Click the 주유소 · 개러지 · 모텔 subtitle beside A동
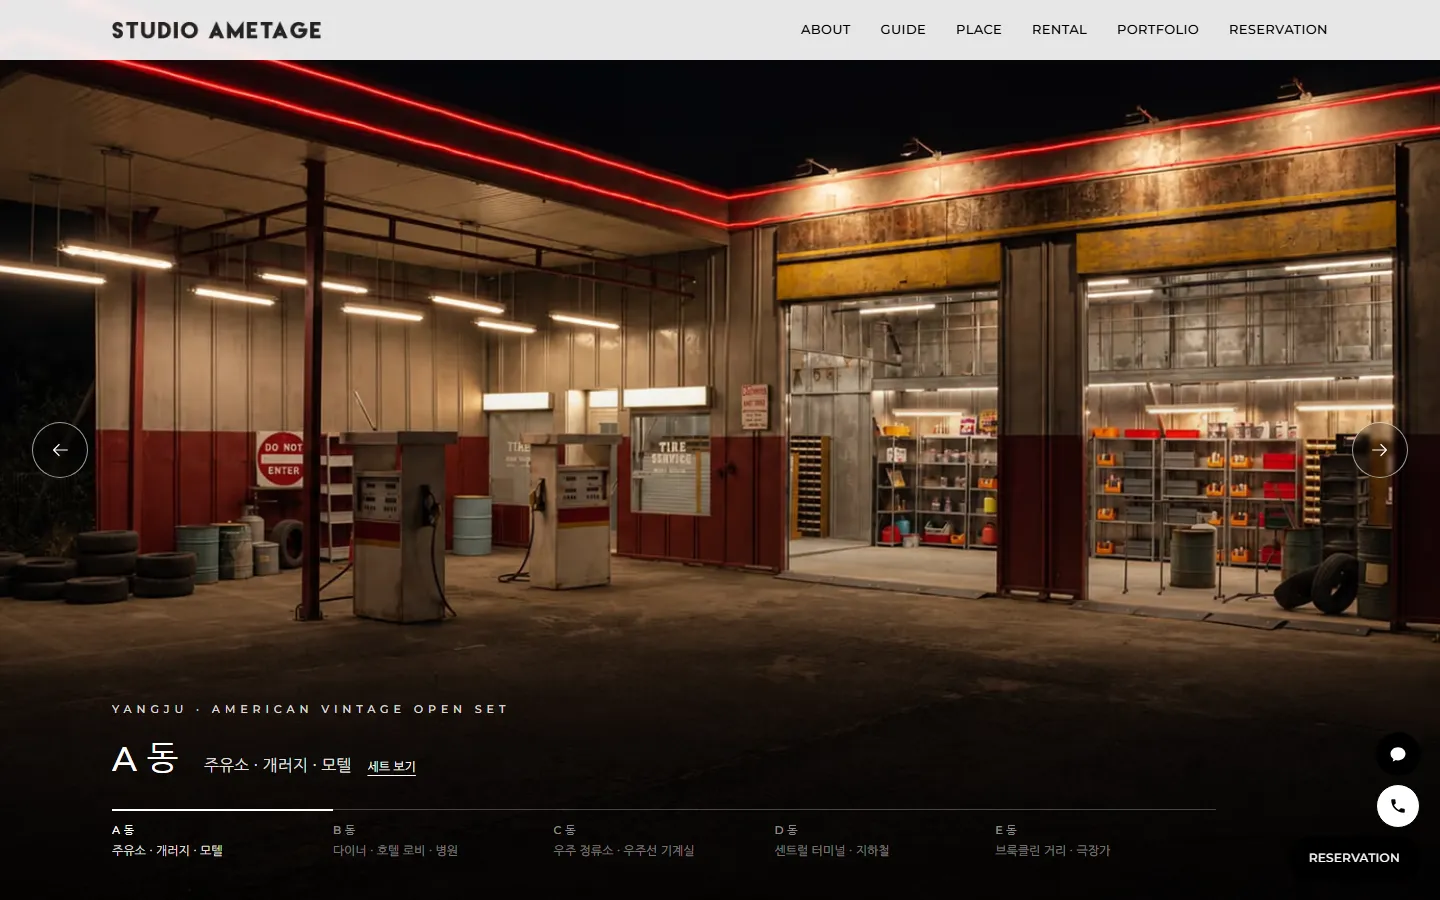Viewport: 1440px width, 900px height. [278, 765]
